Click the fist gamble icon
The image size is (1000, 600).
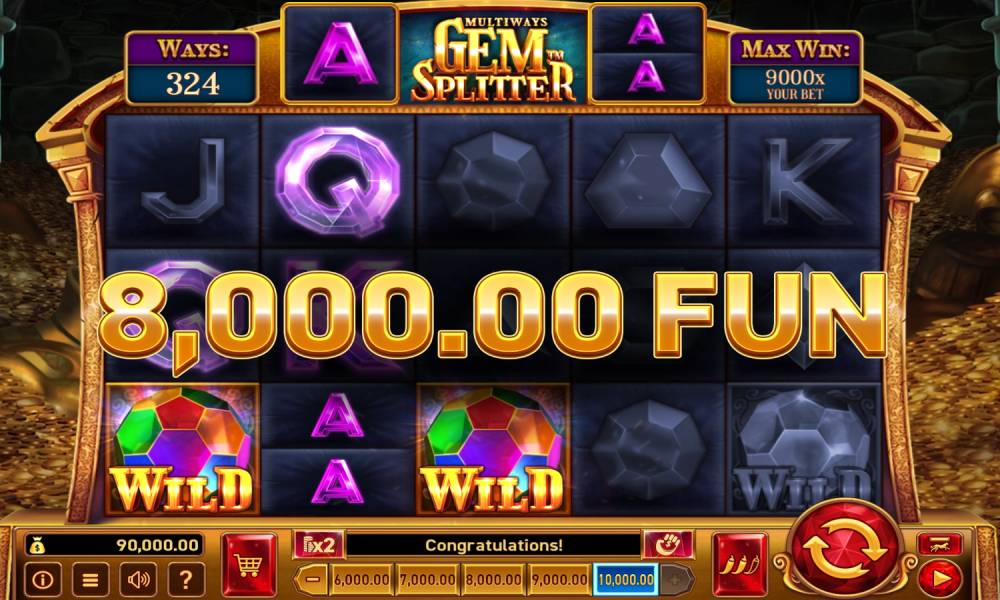(x=668, y=545)
